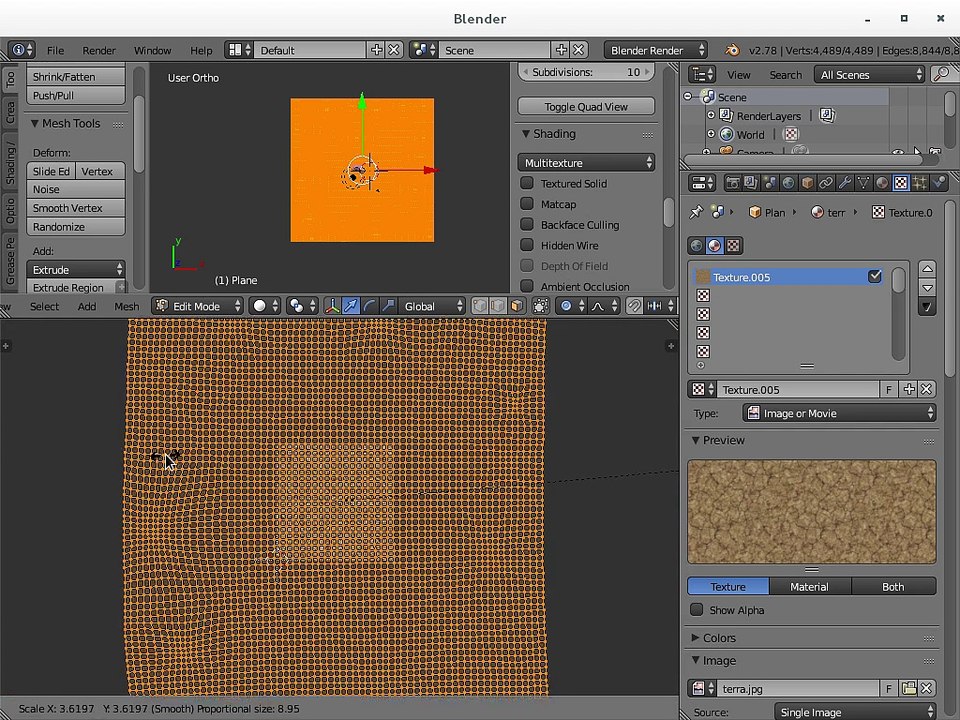Viewport: 960px width, 720px height.
Task: Switch to vertex select mode
Action: click(x=479, y=306)
